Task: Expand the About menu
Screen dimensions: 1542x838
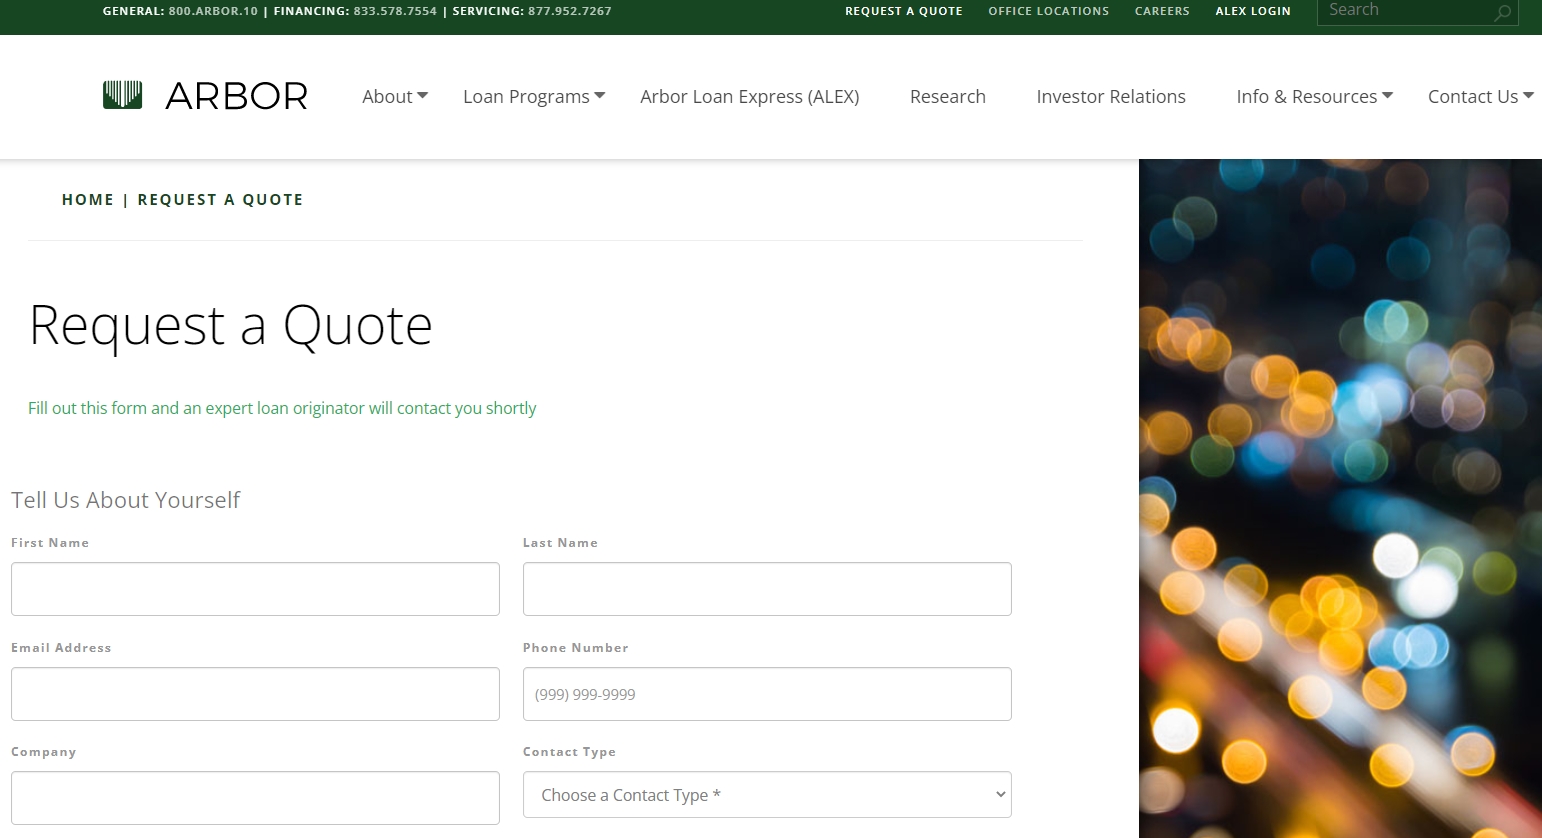Action: (394, 97)
